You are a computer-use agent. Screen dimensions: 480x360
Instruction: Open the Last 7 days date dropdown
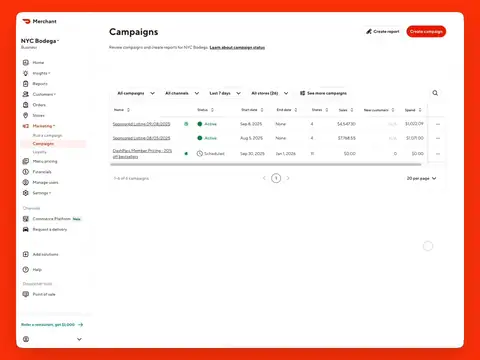(225, 93)
